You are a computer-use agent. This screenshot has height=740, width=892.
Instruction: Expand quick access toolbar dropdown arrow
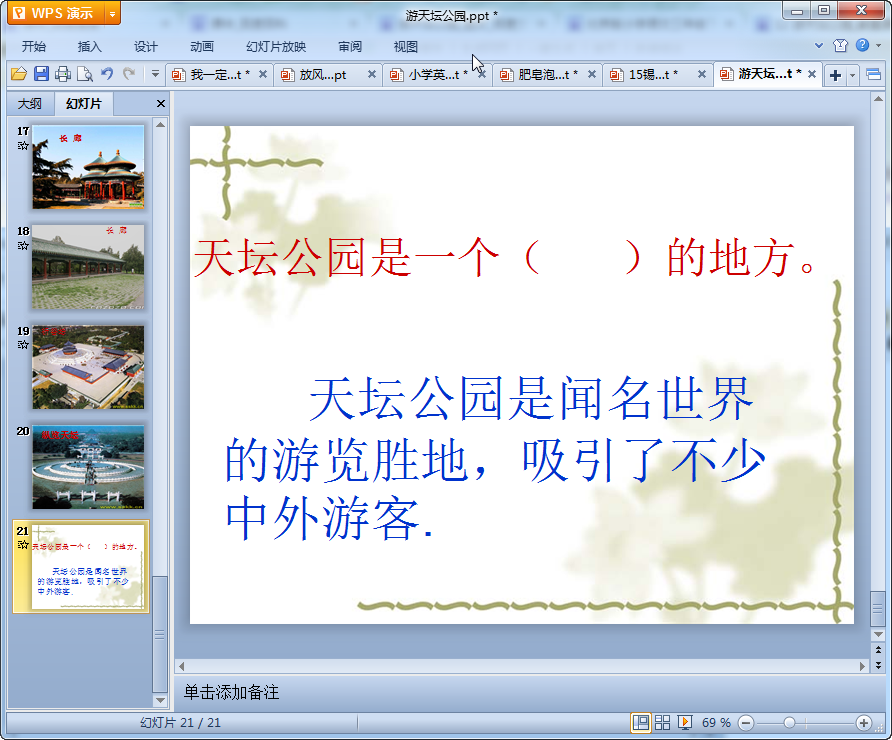coord(155,74)
